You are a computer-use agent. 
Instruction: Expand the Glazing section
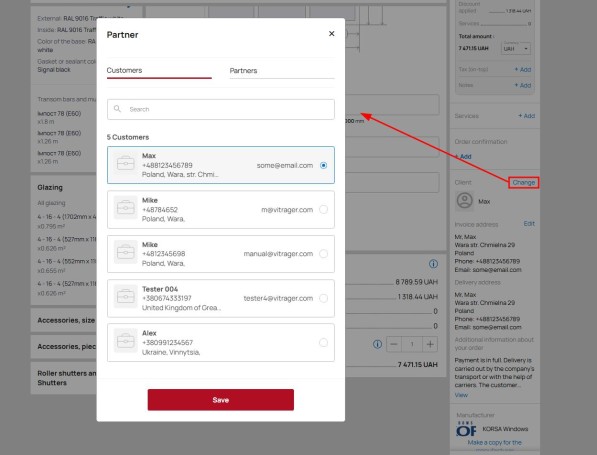tap(50, 187)
